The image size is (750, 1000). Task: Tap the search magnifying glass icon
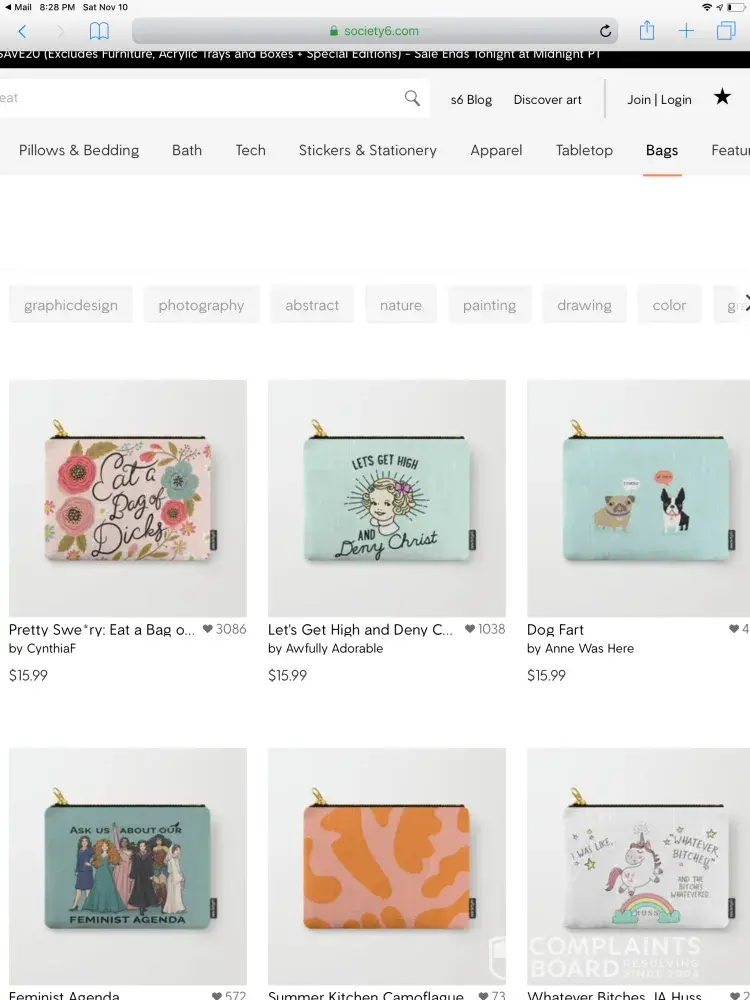[412, 98]
